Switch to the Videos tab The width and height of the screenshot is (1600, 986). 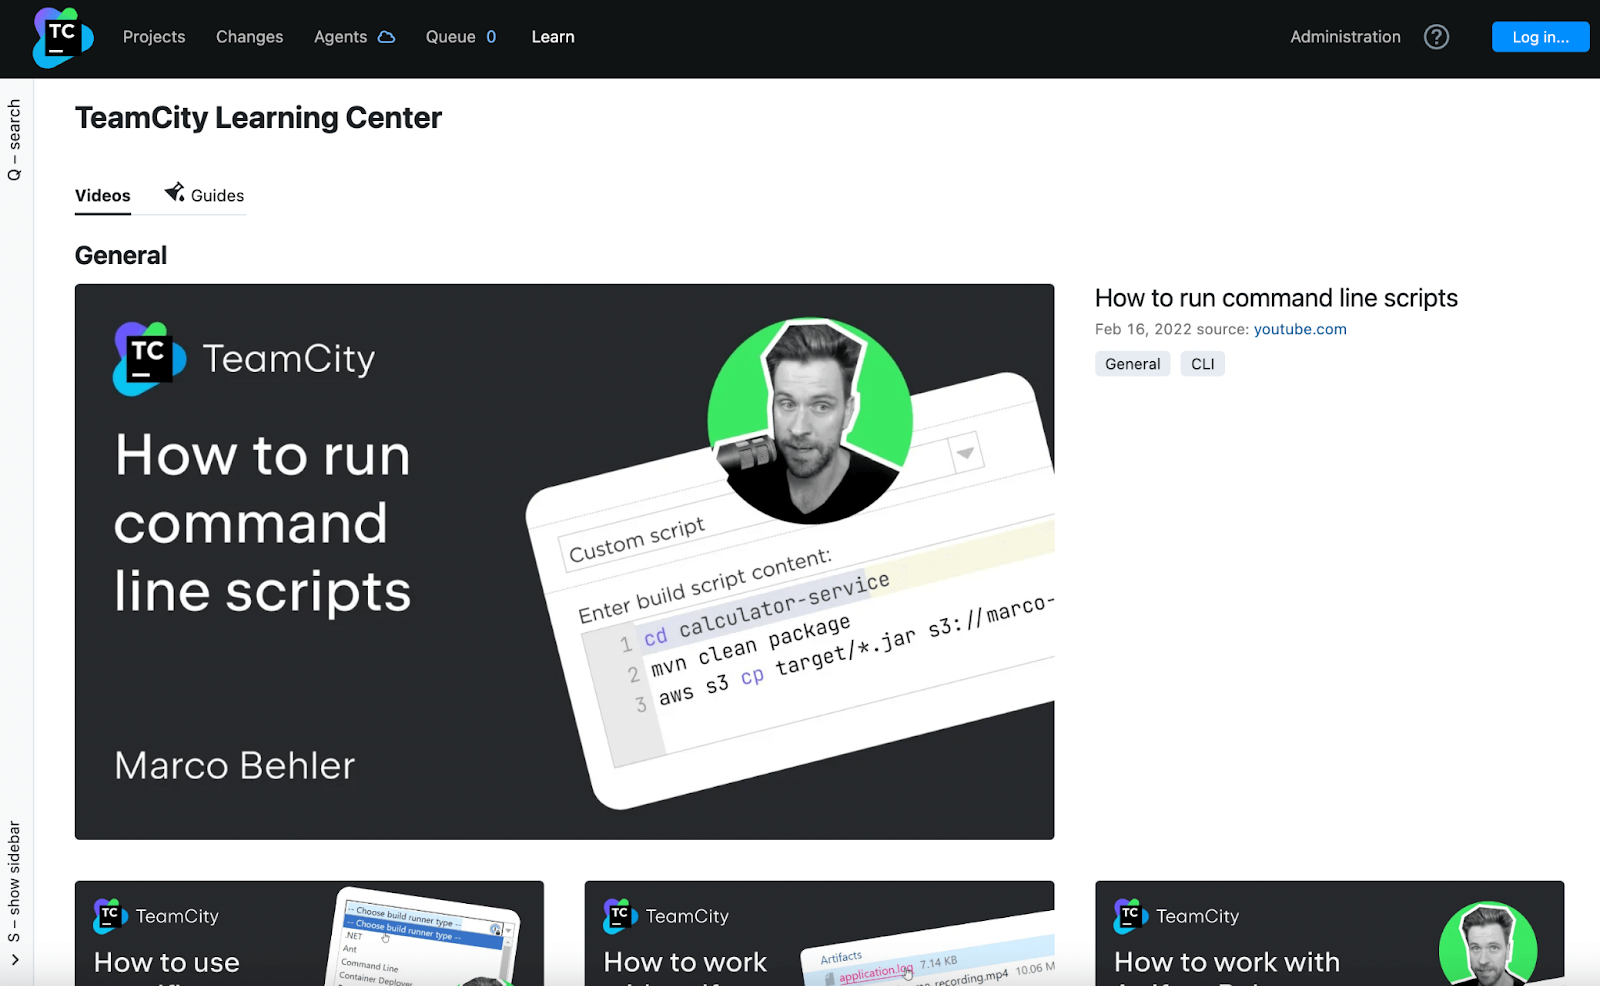pyautogui.click(x=103, y=196)
